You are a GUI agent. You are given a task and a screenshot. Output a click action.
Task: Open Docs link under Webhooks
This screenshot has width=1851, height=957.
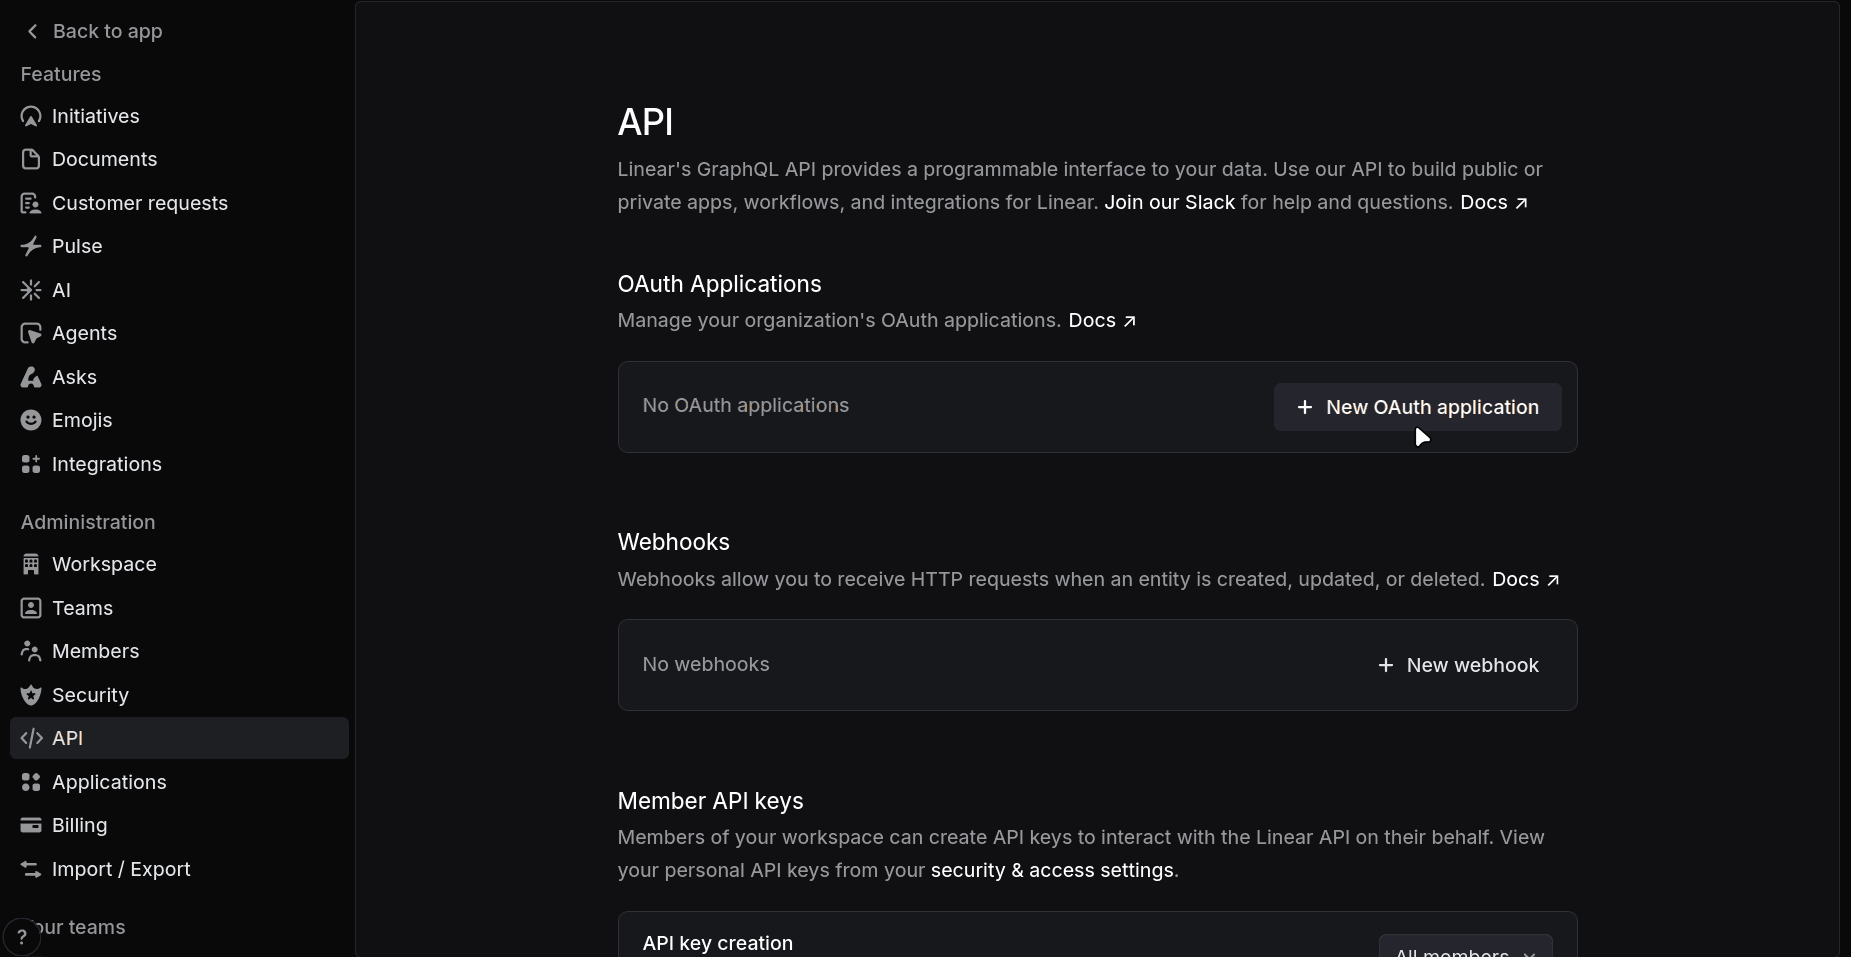tap(1526, 579)
